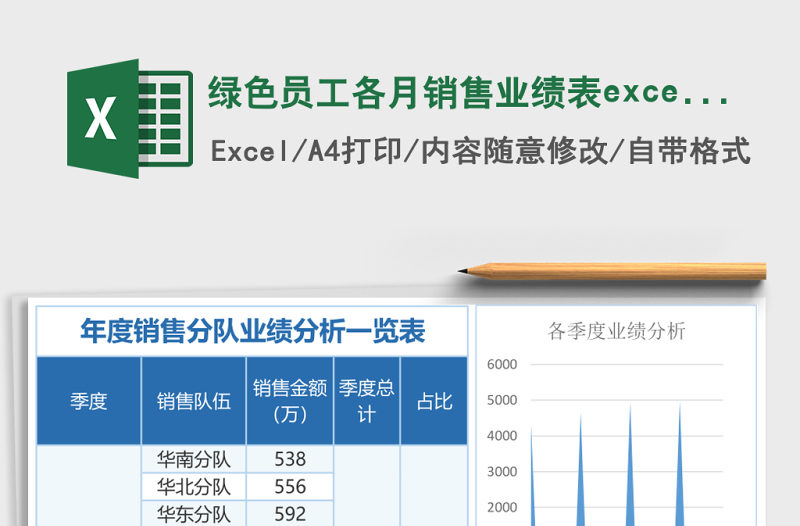Select the 华南分队 cell
This screenshot has height=526, width=800.
coord(193,460)
